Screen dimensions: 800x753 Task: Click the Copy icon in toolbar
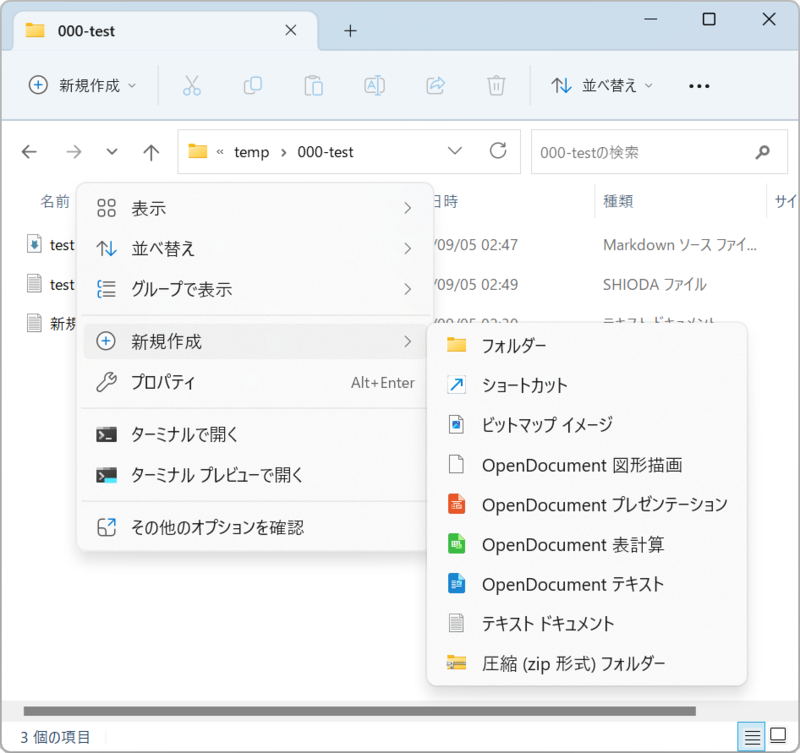[x=253, y=86]
